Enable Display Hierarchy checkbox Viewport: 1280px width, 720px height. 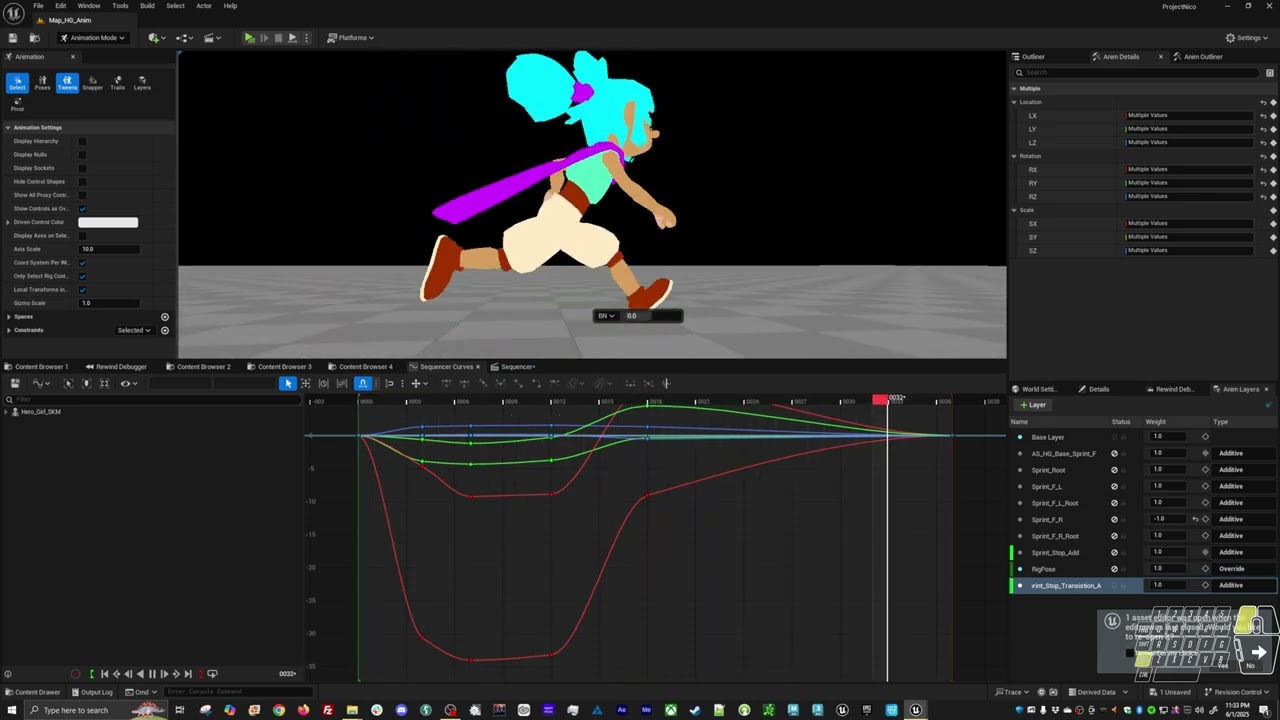coord(82,141)
